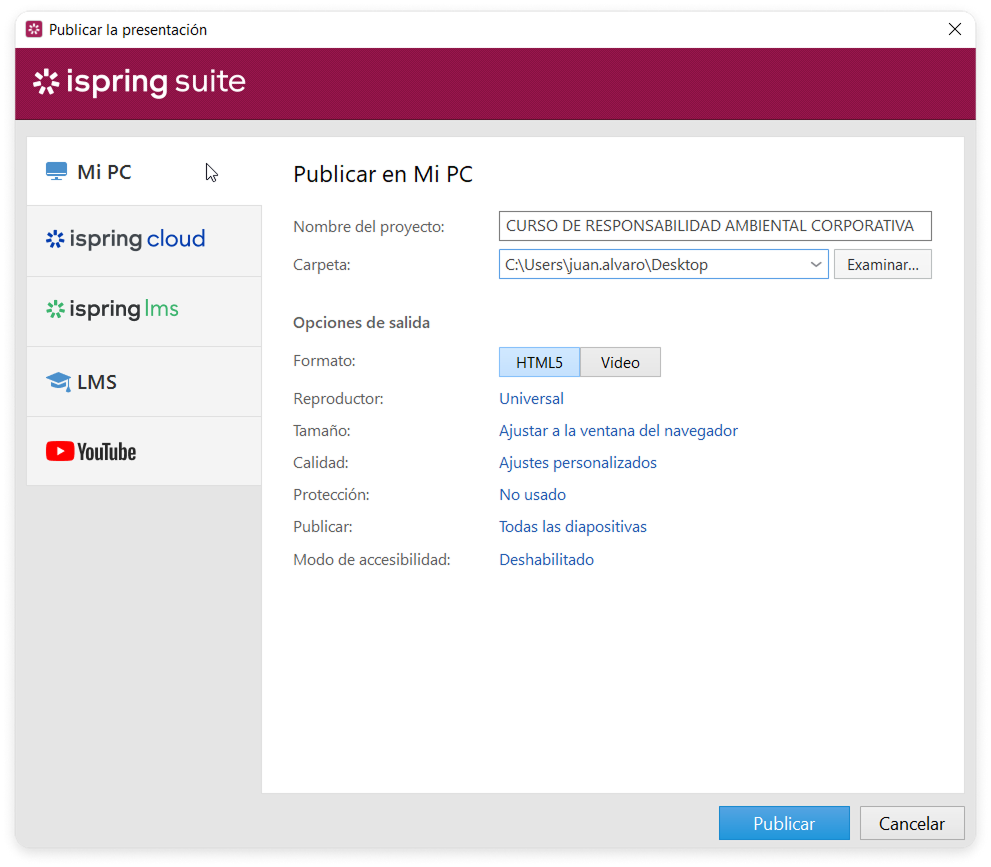991x867 pixels.
Task: Change size via Ajustar a la ventana link
Action: tap(618, 431)
